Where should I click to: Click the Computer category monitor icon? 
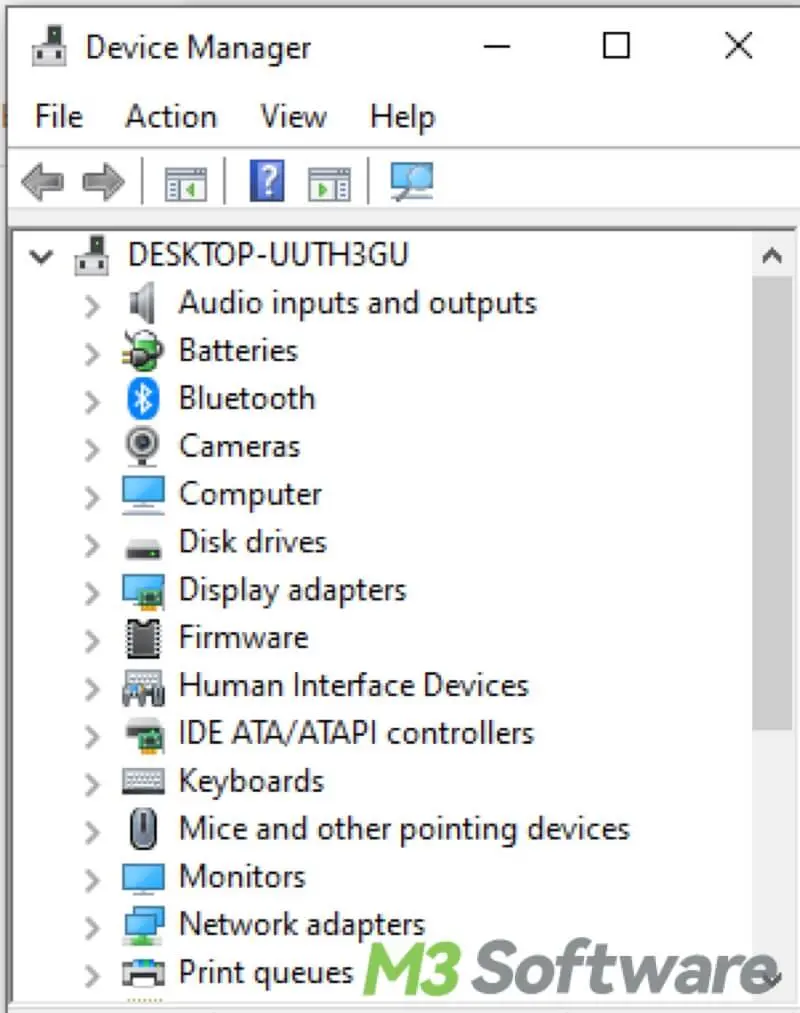coord(143,495)
